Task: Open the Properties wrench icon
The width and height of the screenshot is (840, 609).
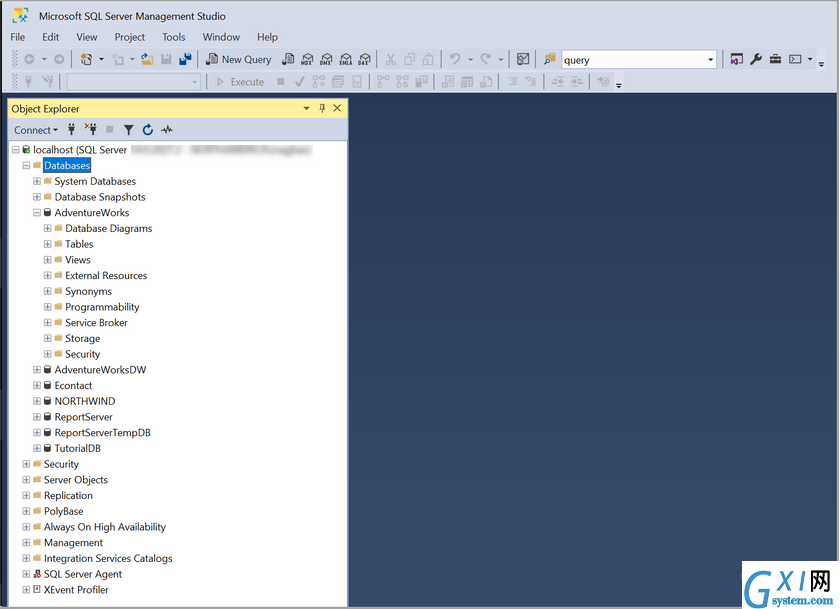Action: click(756, 59)
